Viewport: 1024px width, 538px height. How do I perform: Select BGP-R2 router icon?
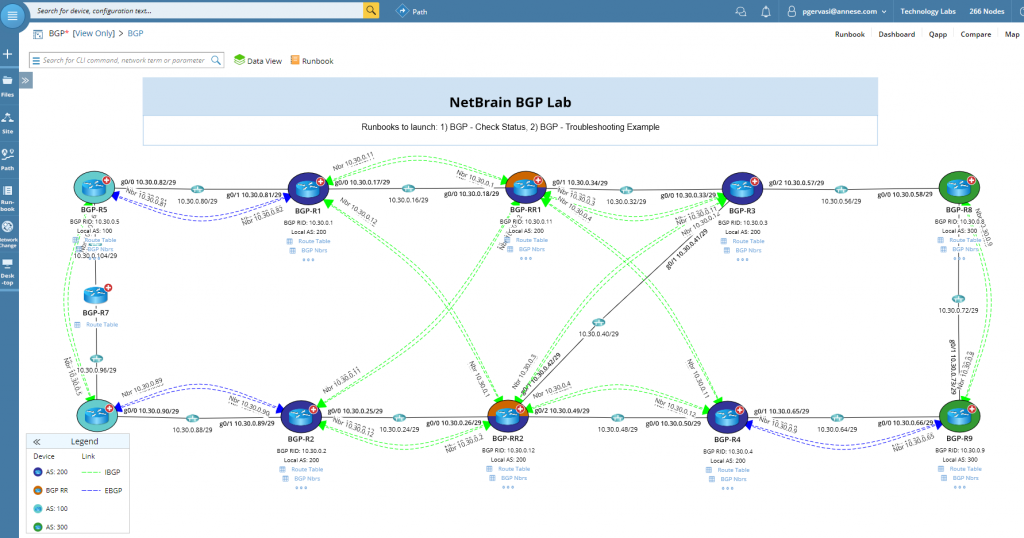(x=300, y=417)
